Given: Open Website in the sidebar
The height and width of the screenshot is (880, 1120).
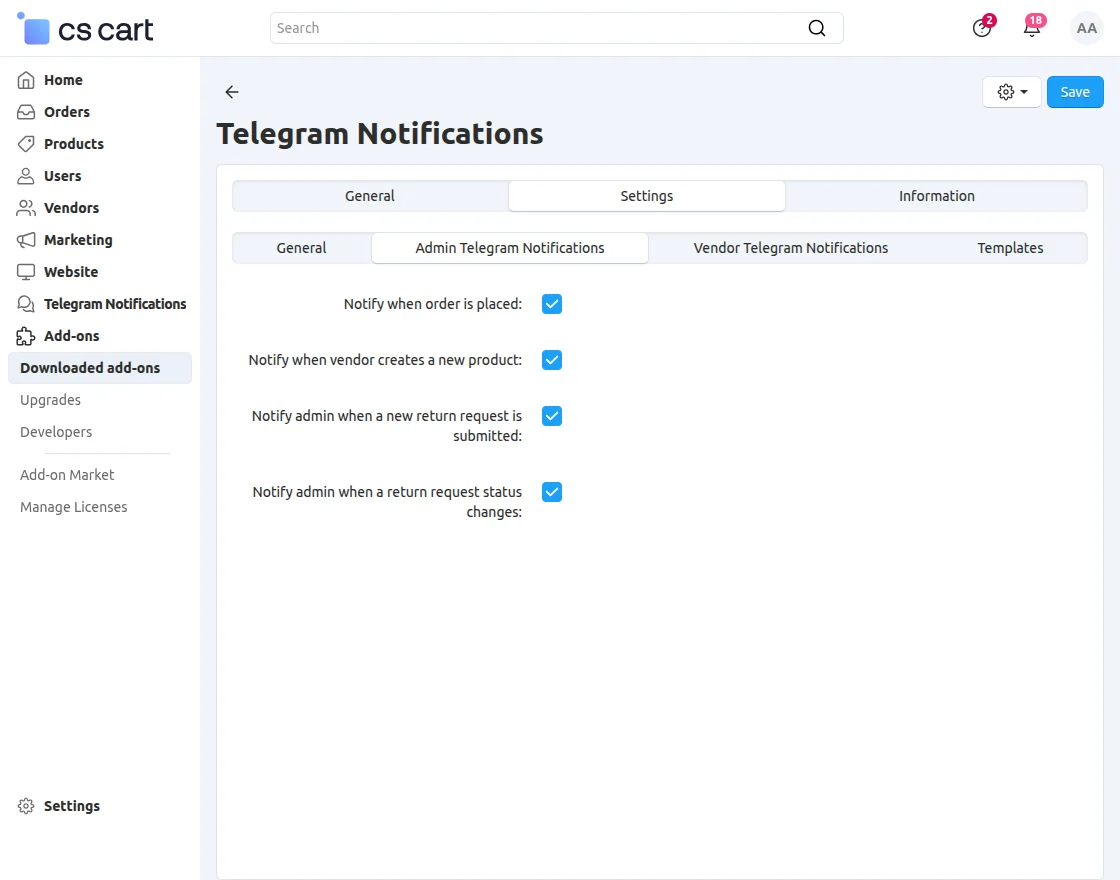Looking at the screenshot, I should 71,272.
